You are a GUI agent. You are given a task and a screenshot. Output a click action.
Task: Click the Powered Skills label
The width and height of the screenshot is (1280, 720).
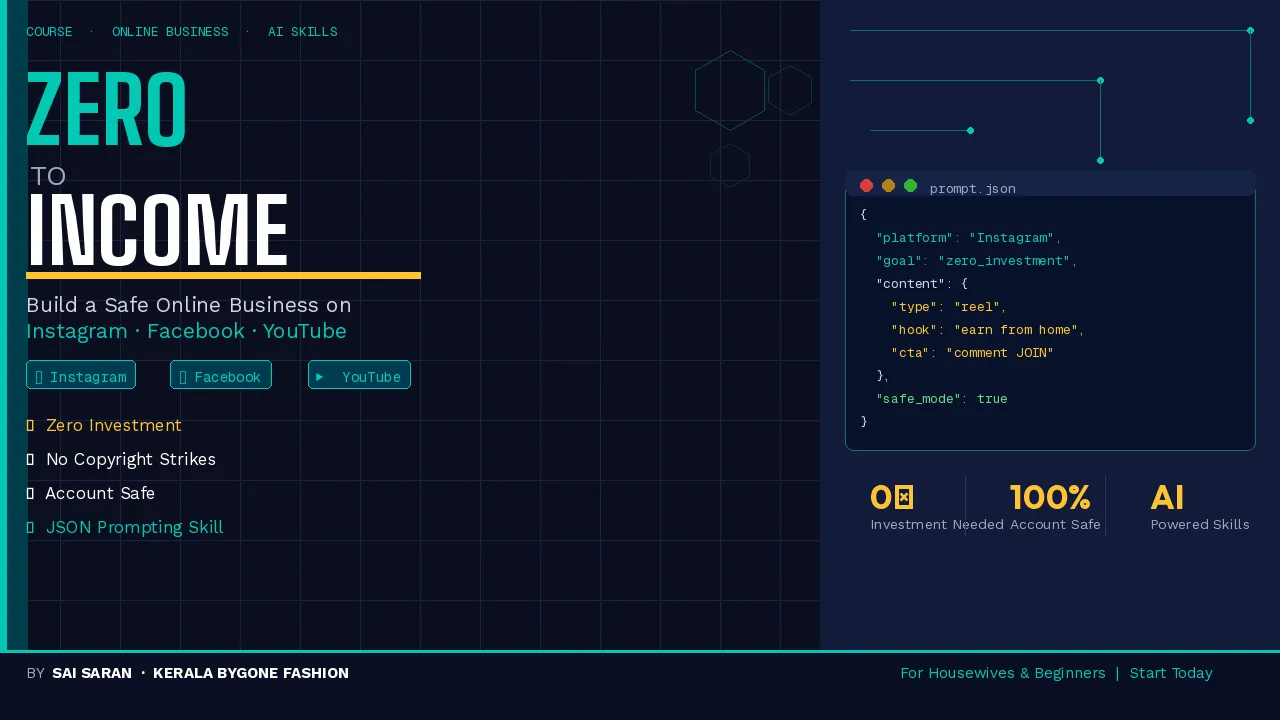pyautogui.click(x=1200, y=525)
